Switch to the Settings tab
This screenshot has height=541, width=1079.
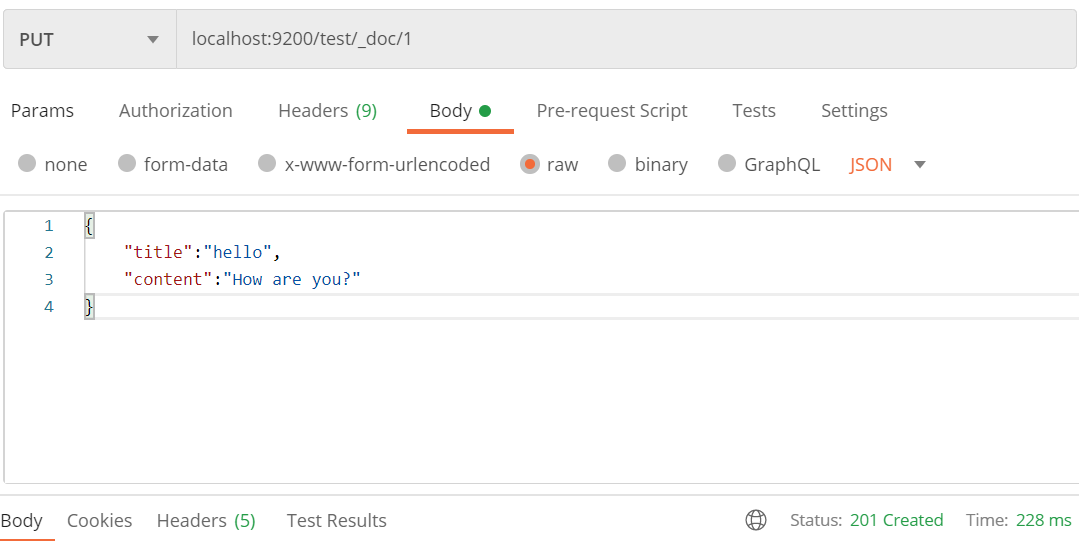[x=854, y=111]
